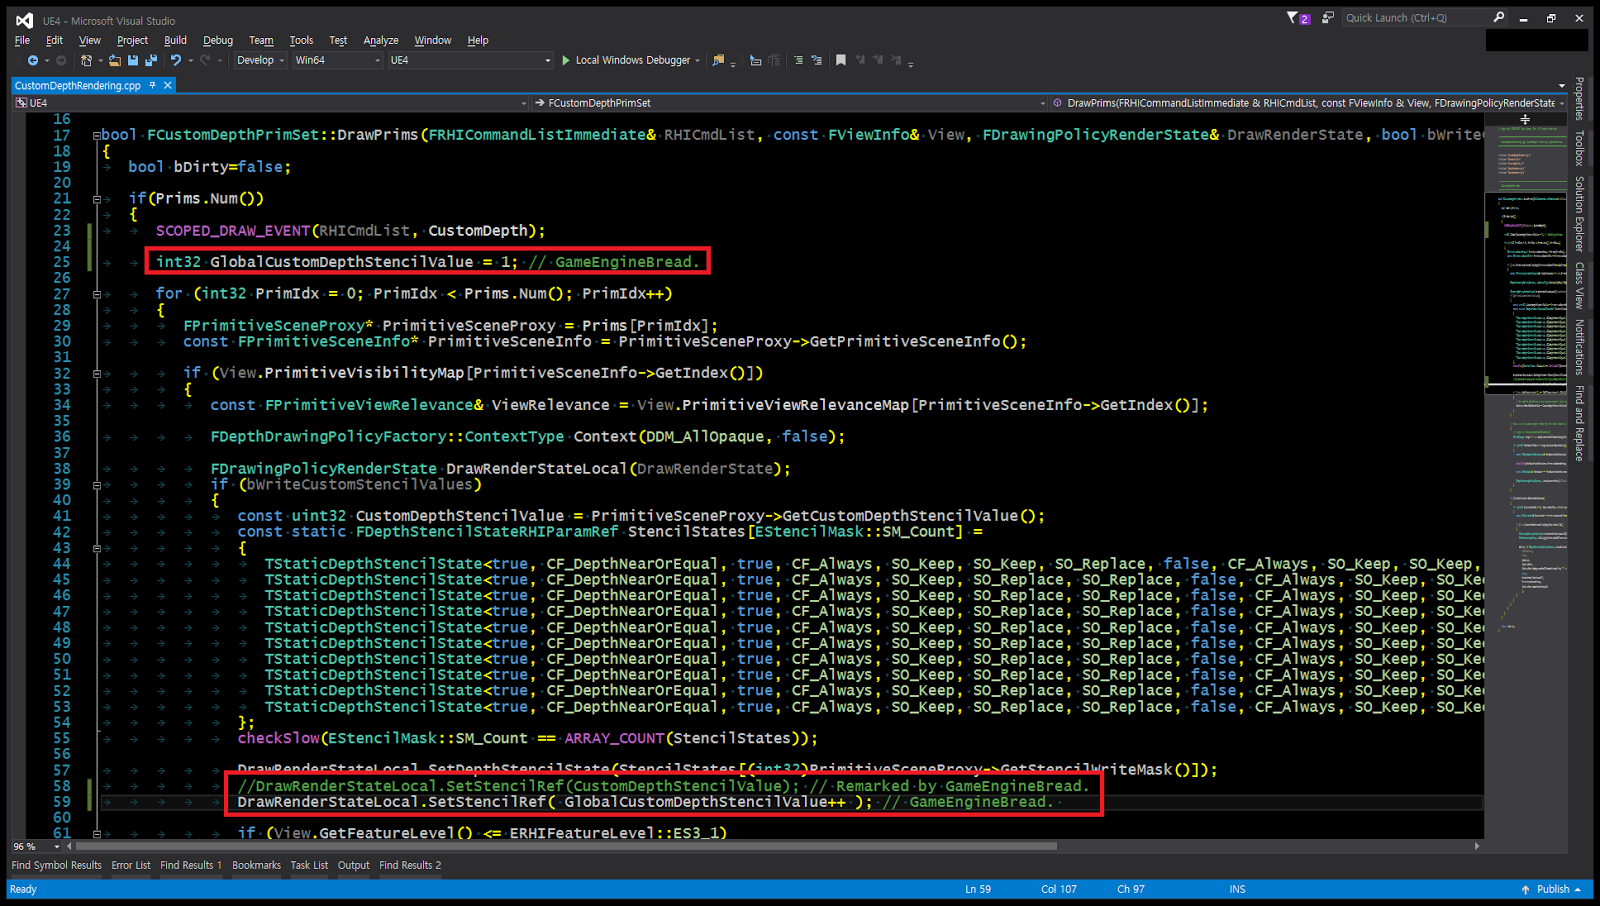Switch to the Find Results 1 tab
Image resolution: width=1600 pixels, height=906 pixels.
pos(191,865)
